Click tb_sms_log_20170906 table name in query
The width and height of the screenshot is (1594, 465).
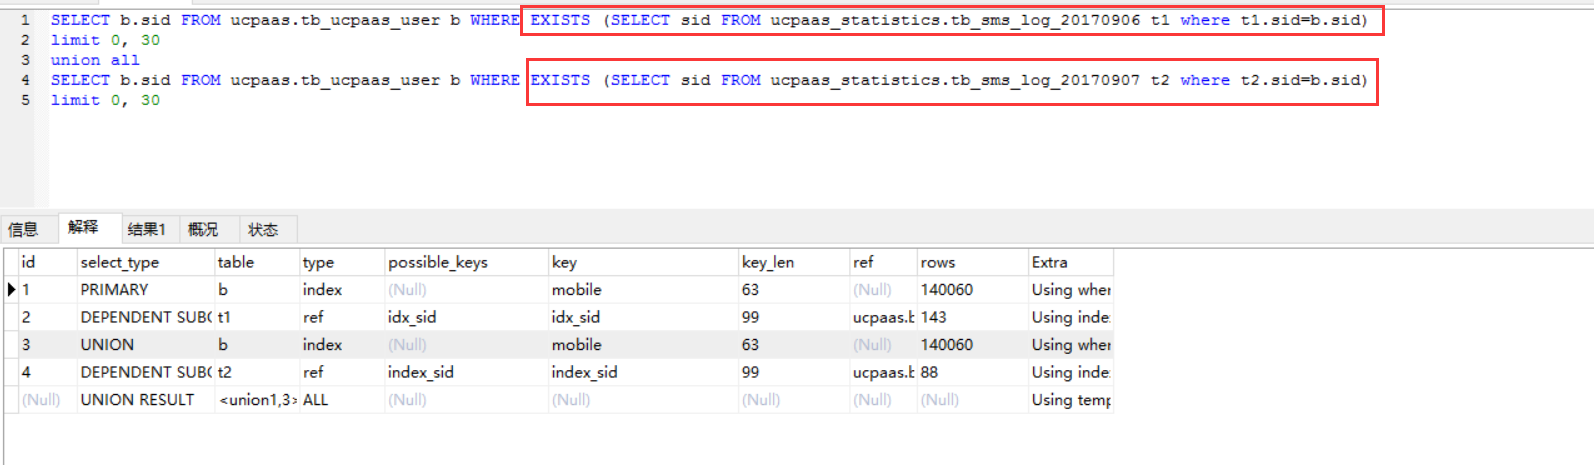click(1045, 20)
